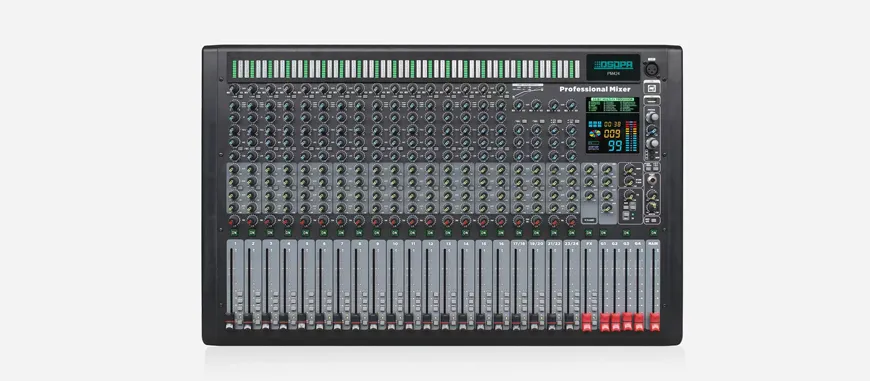Click the '17/18' channel label
The height and width of the screenshot is (381, 870).
coord(518,244)
